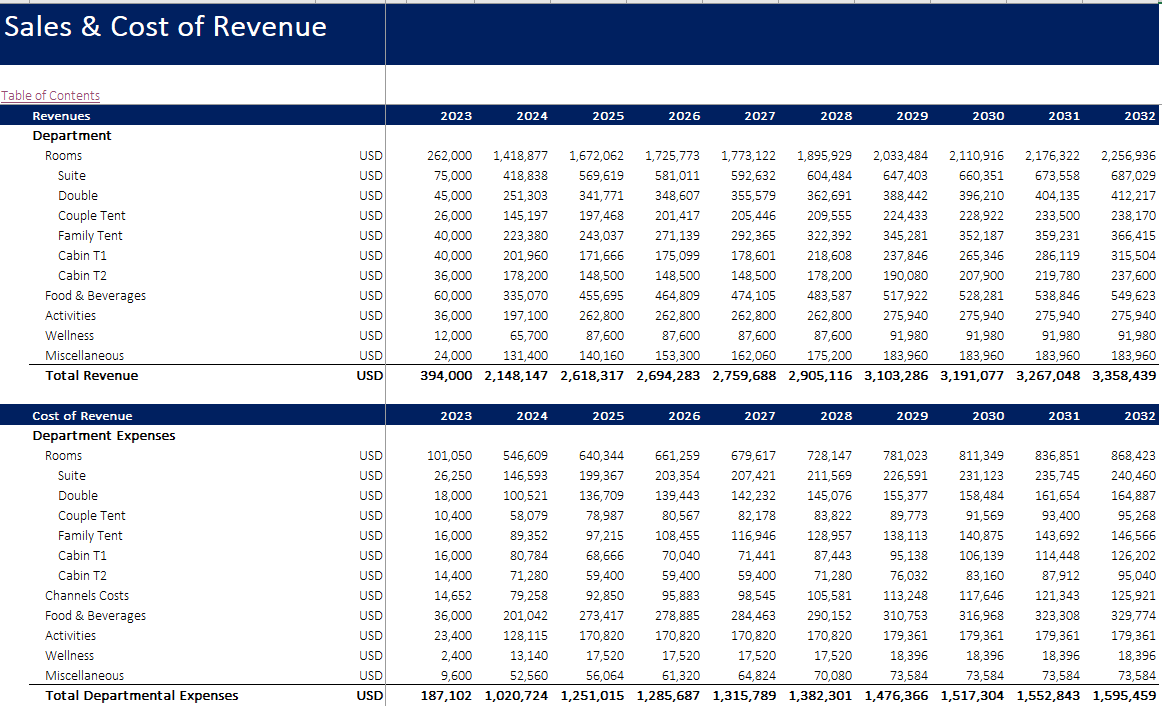Click Total Revenue value 3,358,439 for 2032
Viewport: 1162px width, 706px height.
[x=1124, y=376]
